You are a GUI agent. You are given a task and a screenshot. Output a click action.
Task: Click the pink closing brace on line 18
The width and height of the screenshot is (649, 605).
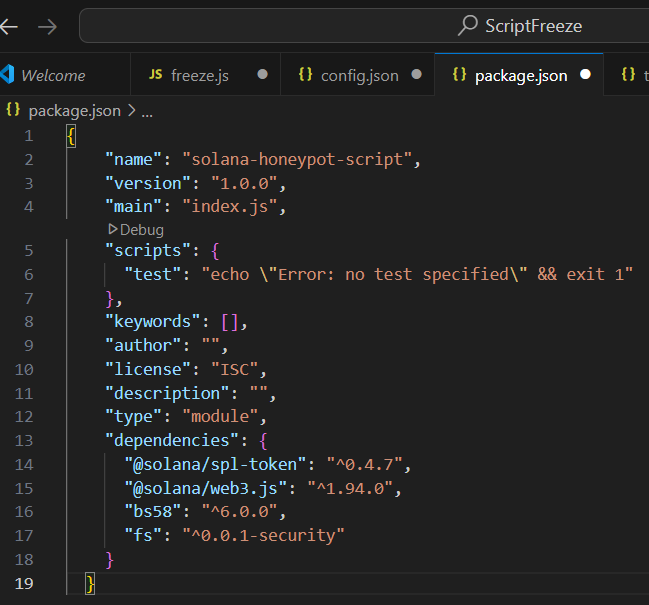[x=109, y=560]
